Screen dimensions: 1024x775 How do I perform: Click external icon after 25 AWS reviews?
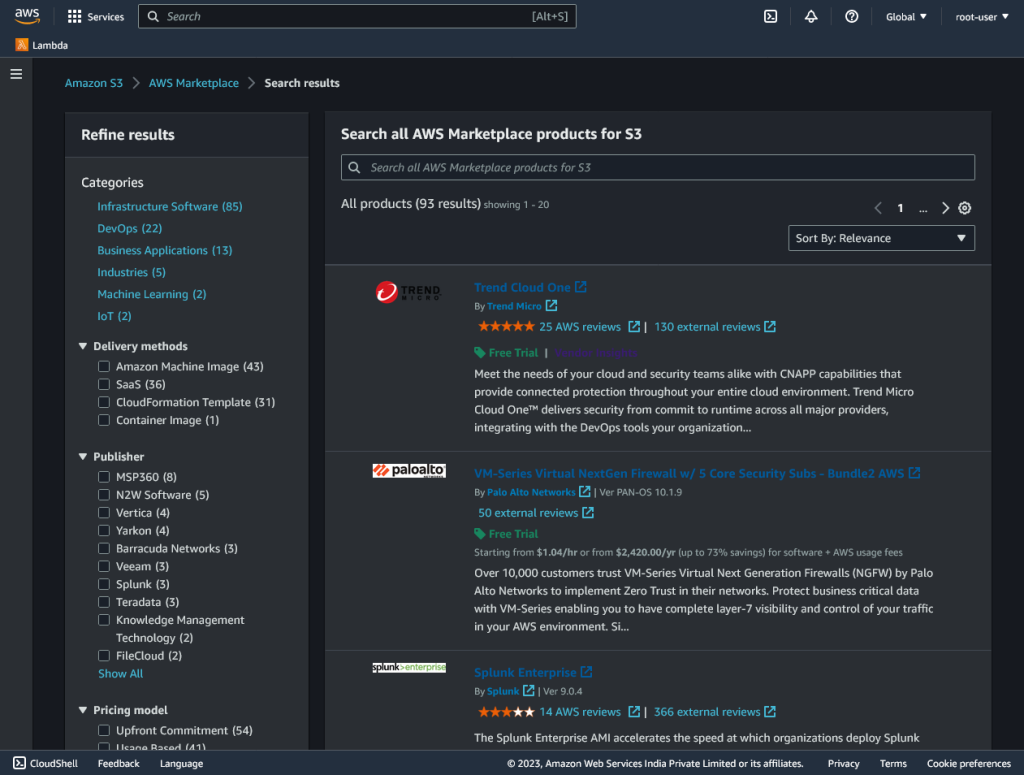(633, 326)
